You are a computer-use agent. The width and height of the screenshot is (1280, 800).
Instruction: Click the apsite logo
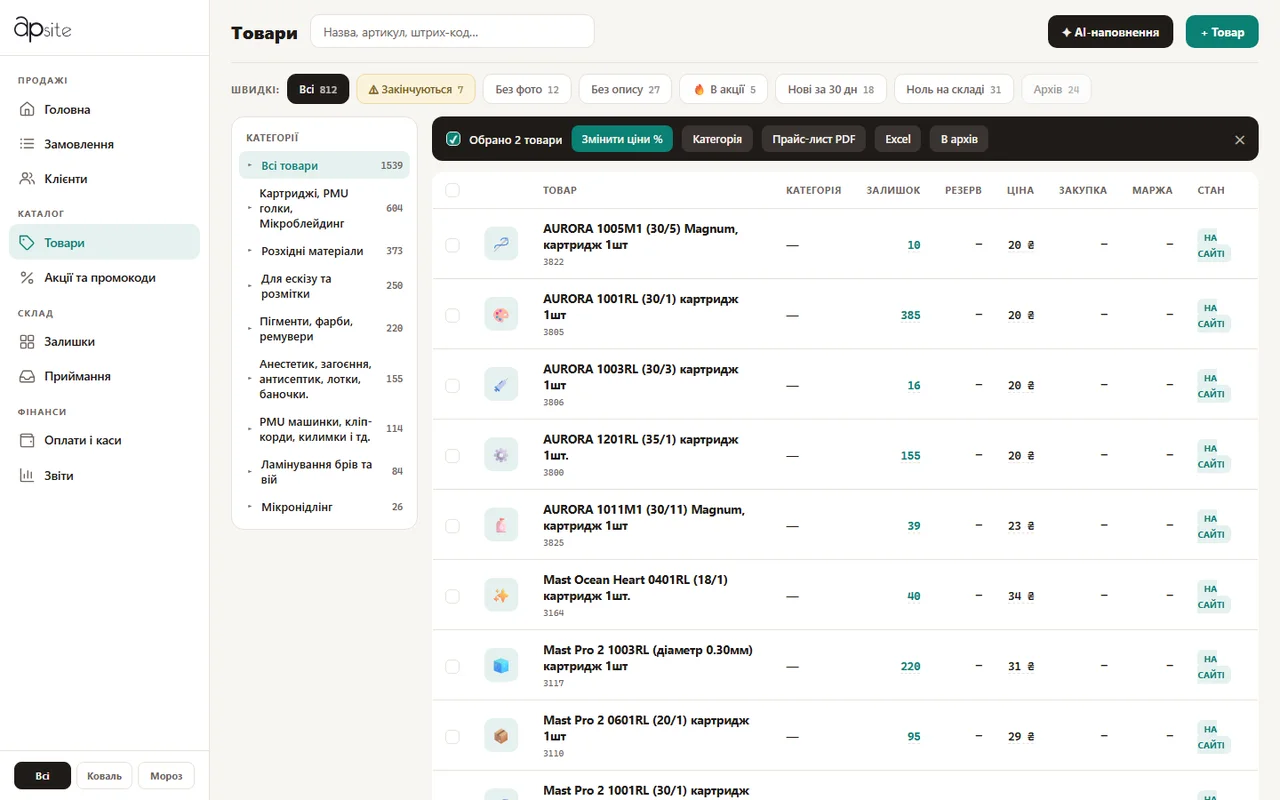42,28
